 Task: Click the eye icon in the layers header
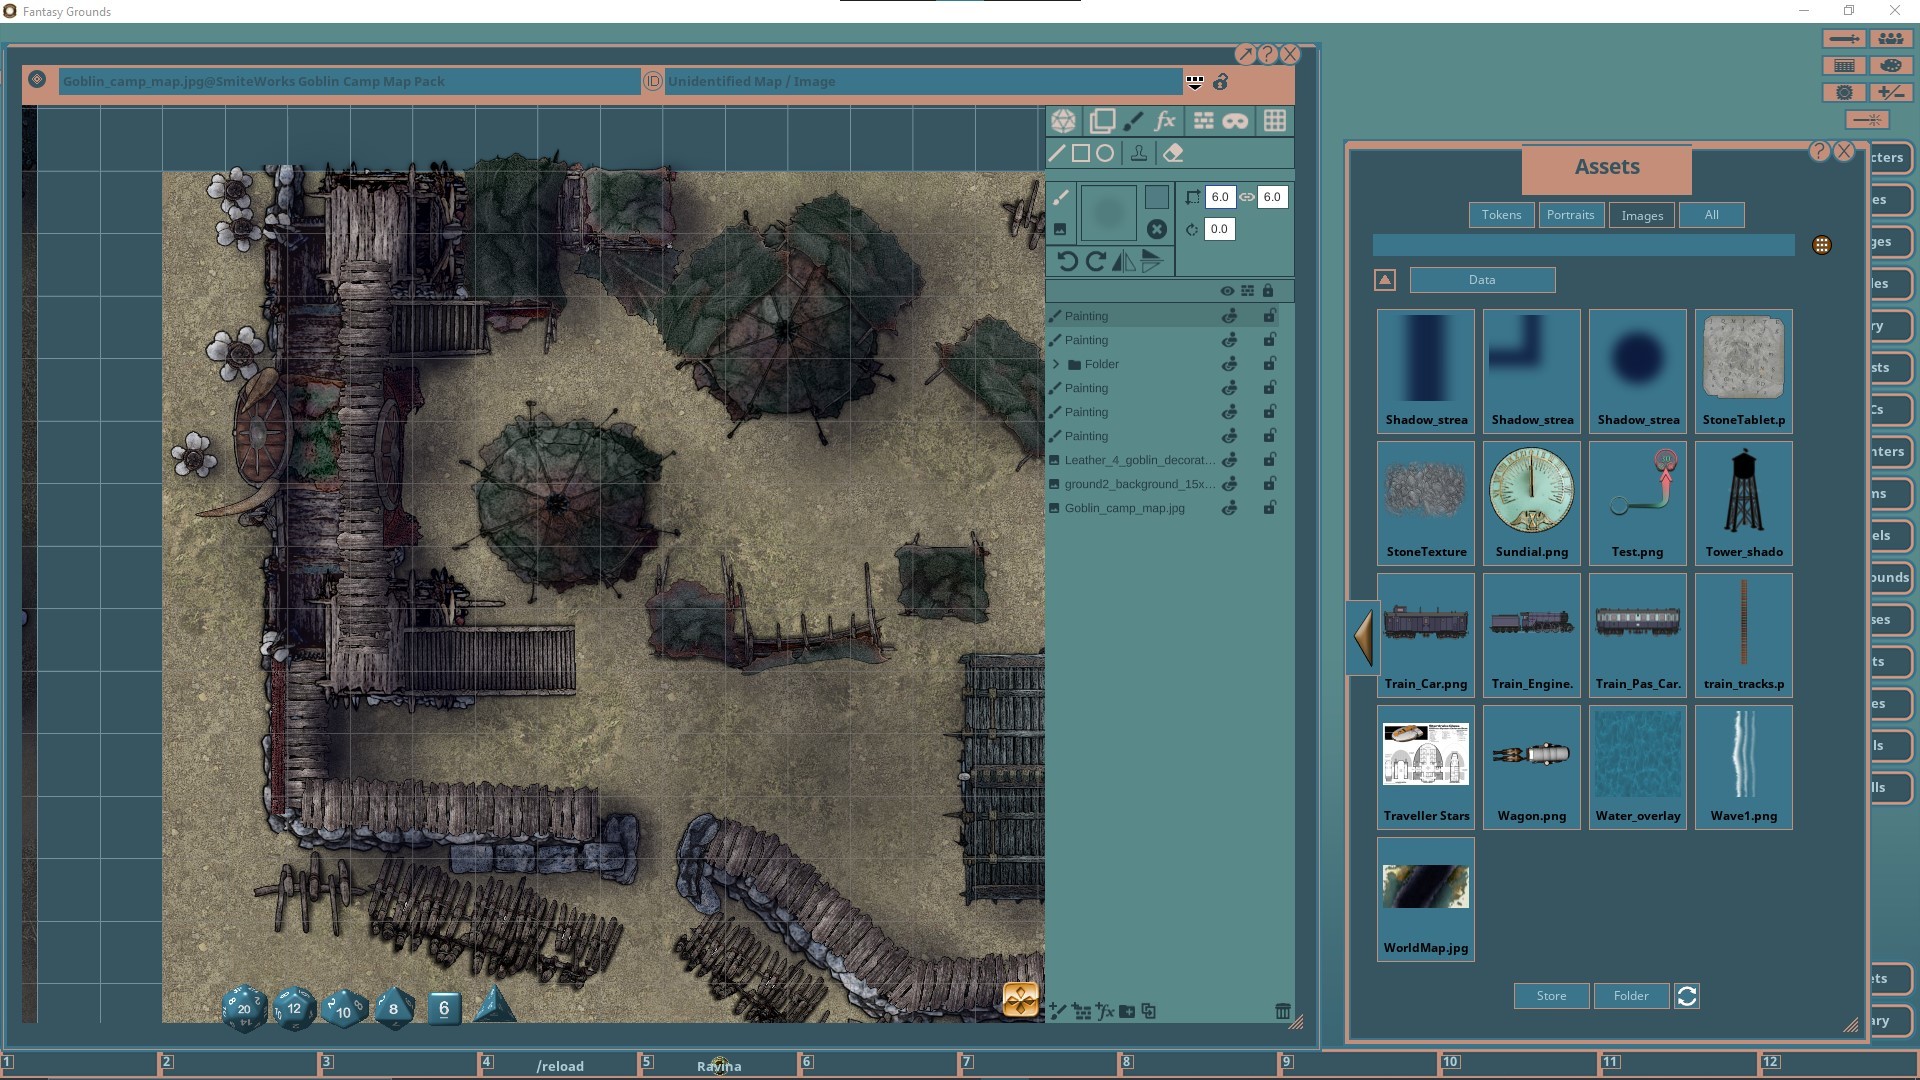(1227, 290)
